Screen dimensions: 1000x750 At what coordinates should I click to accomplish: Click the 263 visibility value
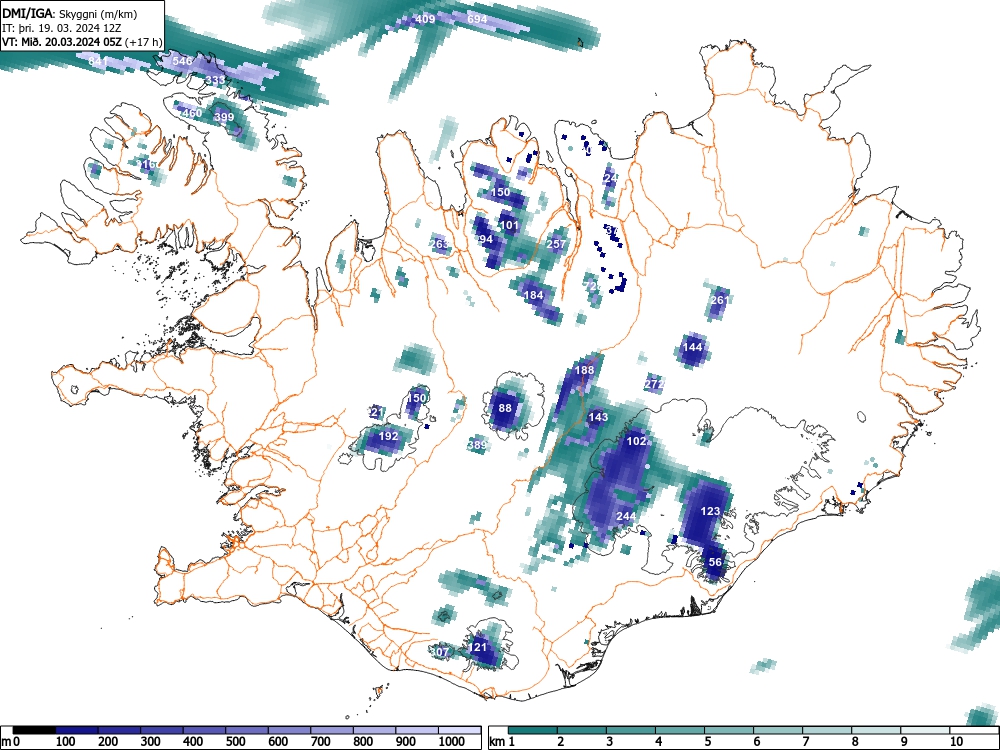[439, 244]
